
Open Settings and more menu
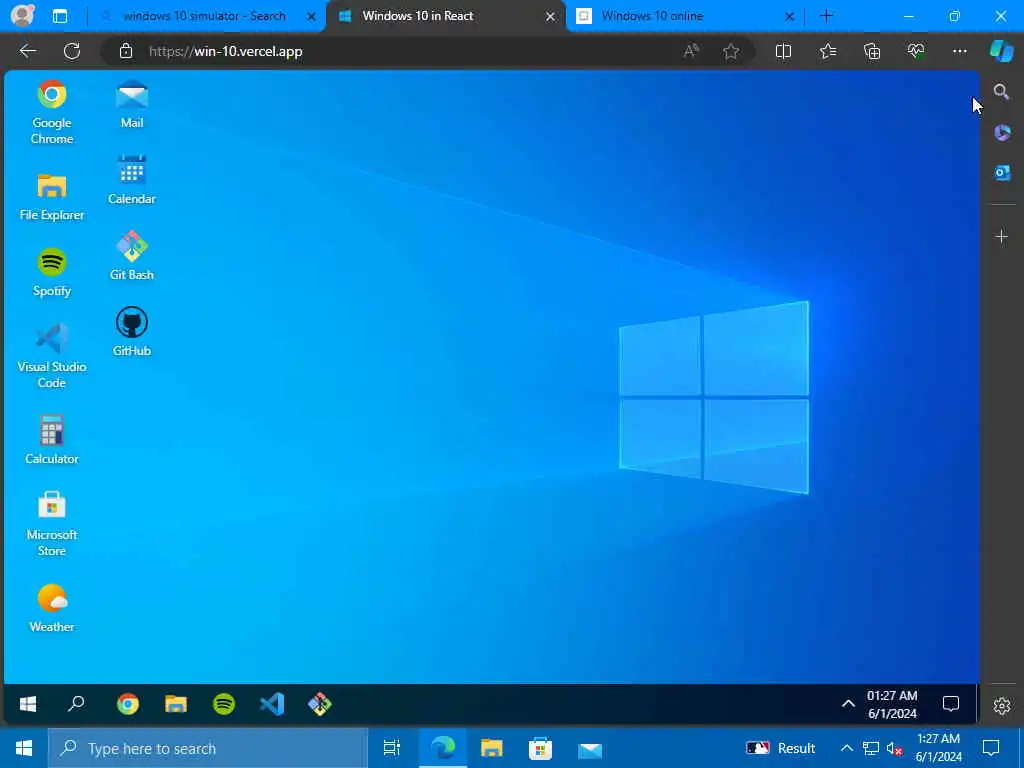959,51
